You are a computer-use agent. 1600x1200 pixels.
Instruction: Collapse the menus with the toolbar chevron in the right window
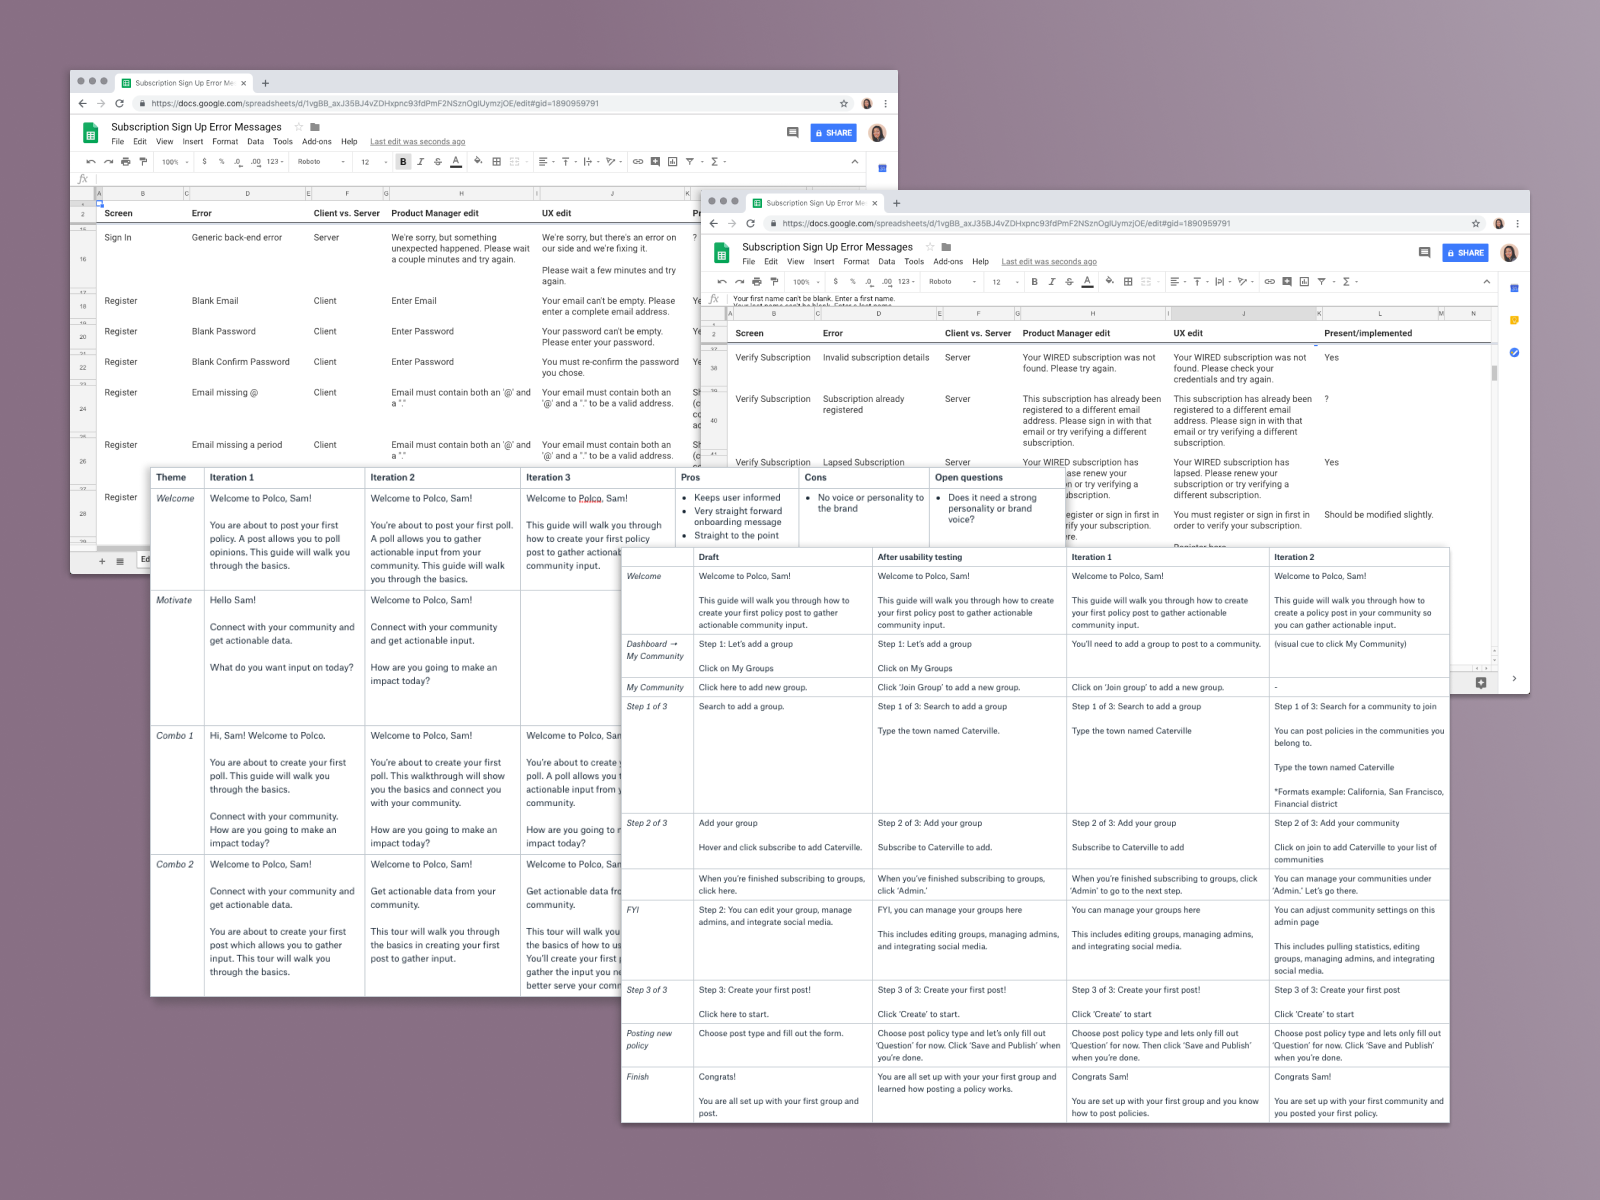pyautogui.click(x=1486, y=281)
